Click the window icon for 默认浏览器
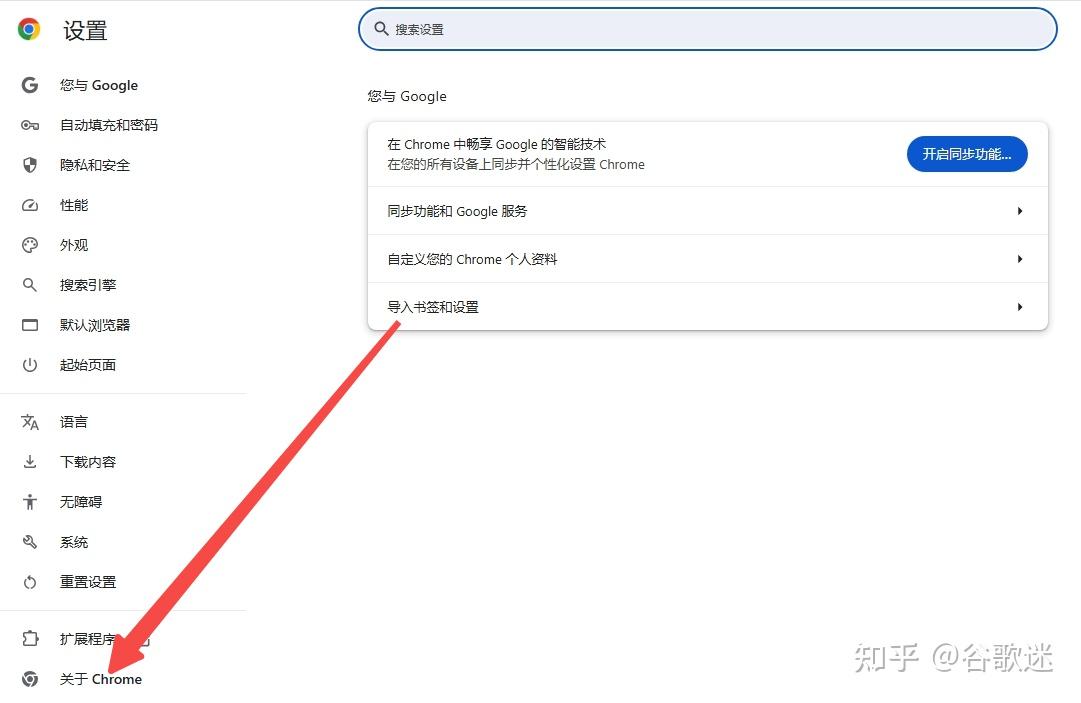This screenshot has width=1081, height=703. click(30, 325)
